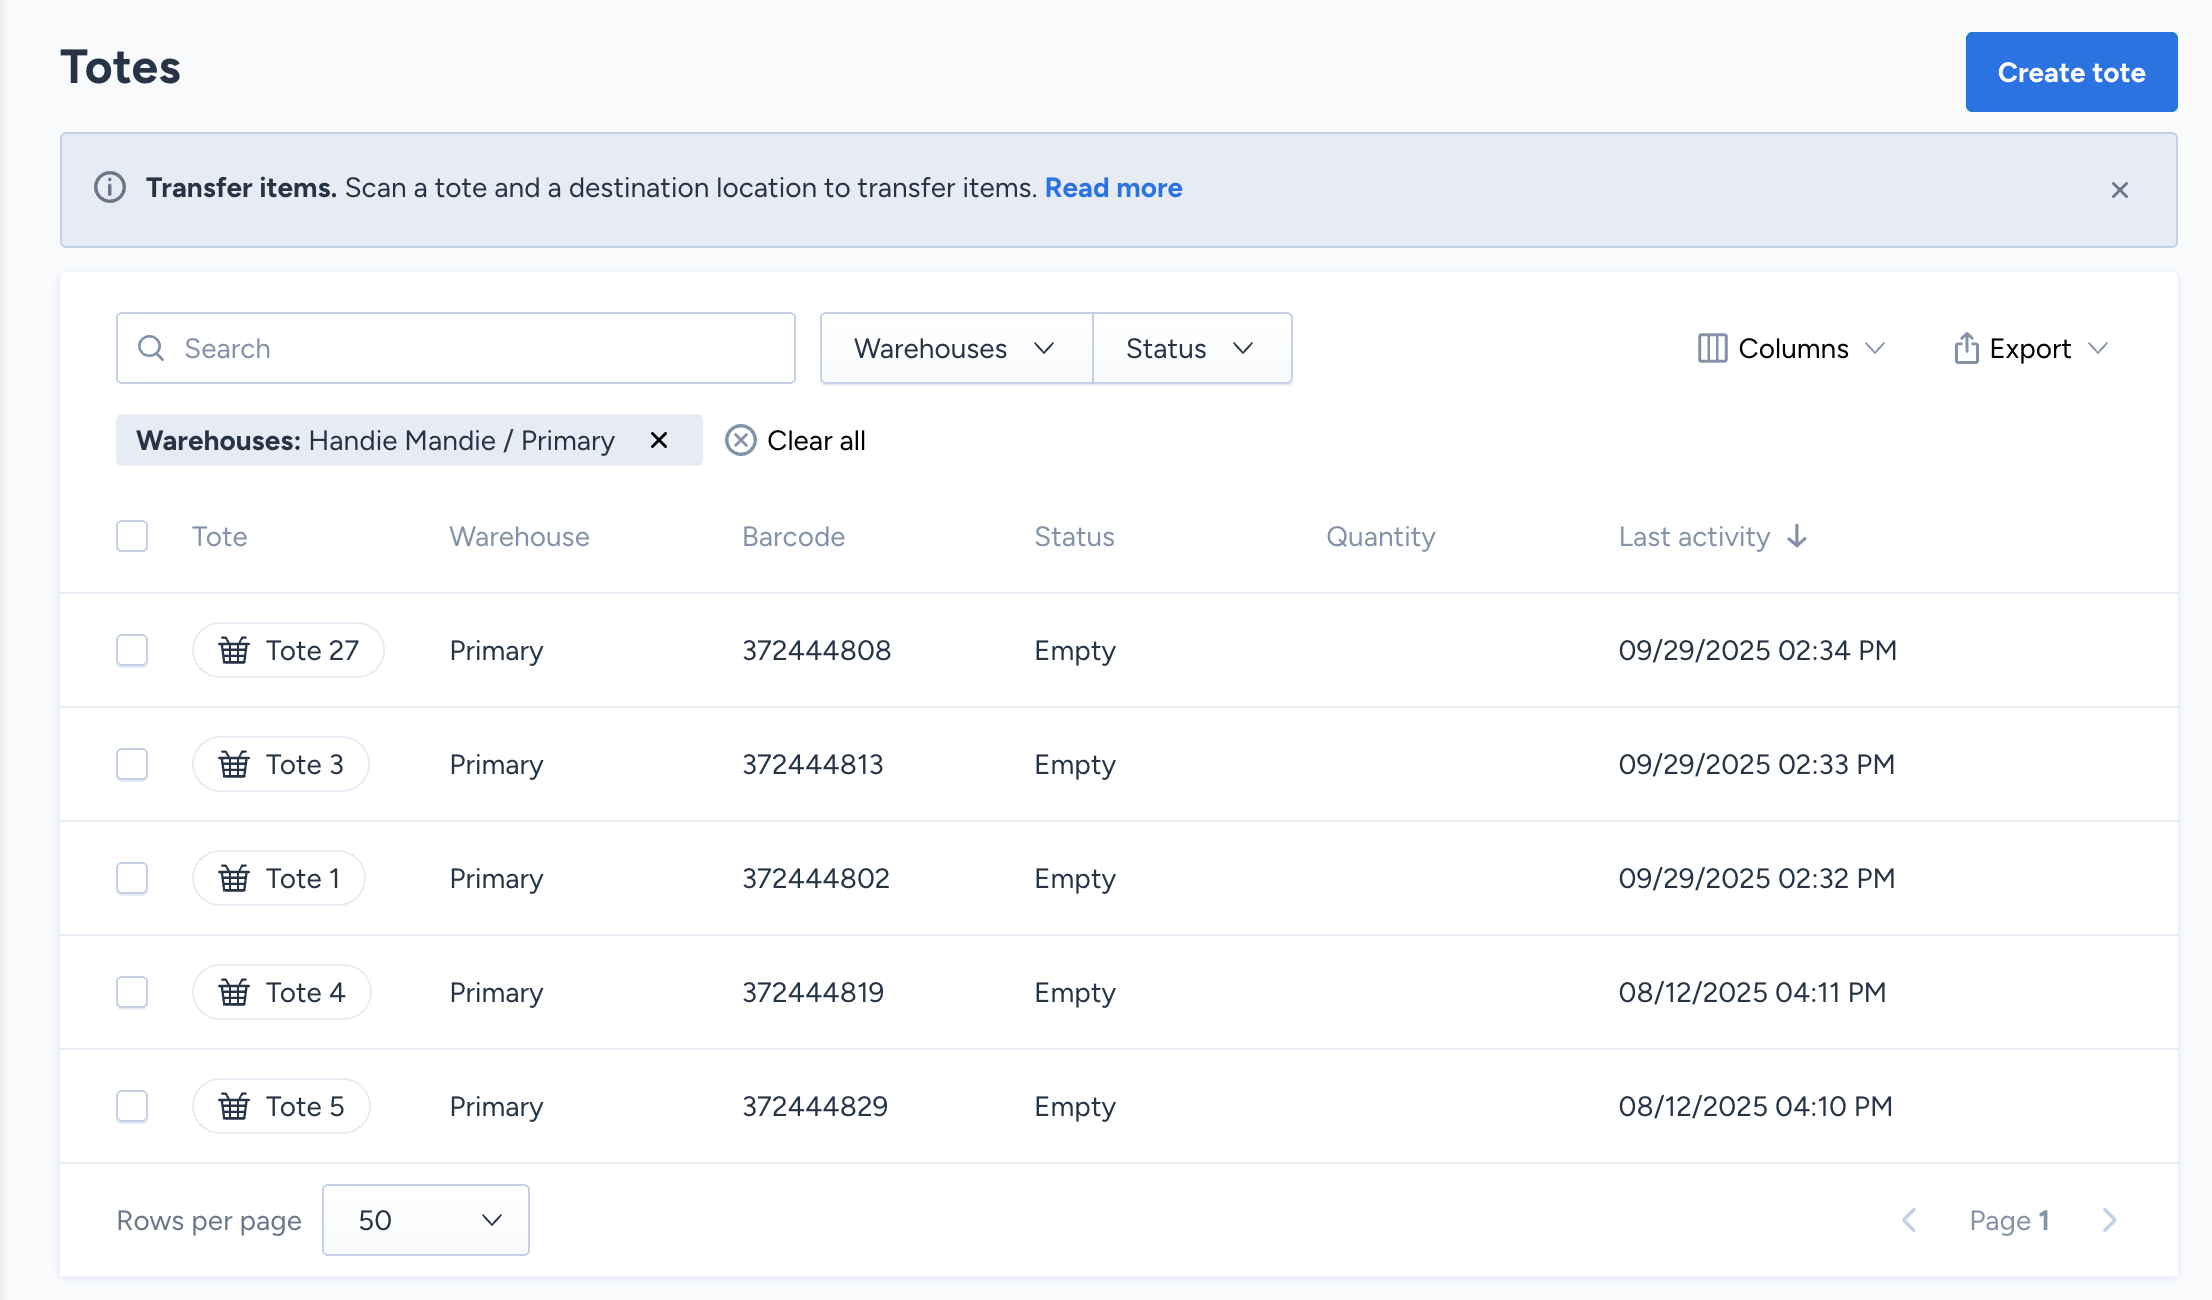Click barcode 372444813

tap(812, 764)
